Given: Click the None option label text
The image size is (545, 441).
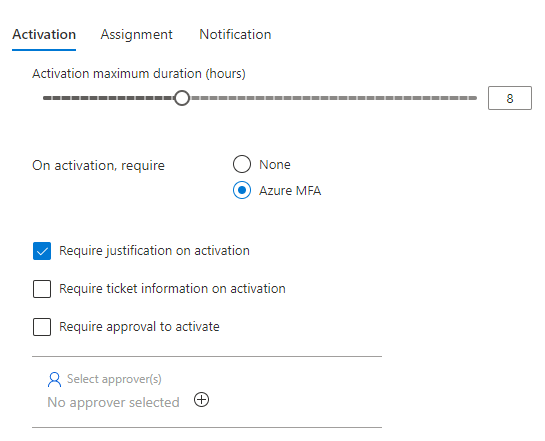Looking at the screenshot, I should (275, 164).
